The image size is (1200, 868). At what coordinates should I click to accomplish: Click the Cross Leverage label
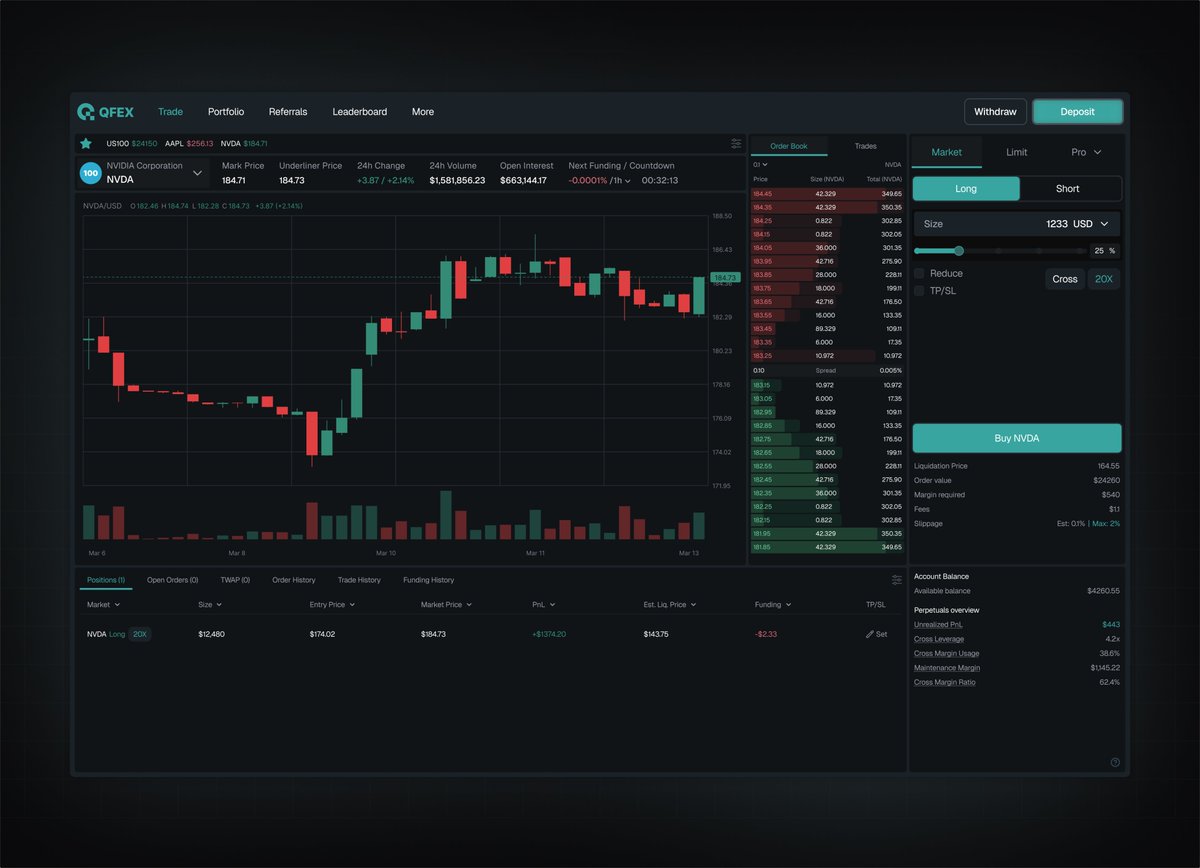(x=939, y=639)
